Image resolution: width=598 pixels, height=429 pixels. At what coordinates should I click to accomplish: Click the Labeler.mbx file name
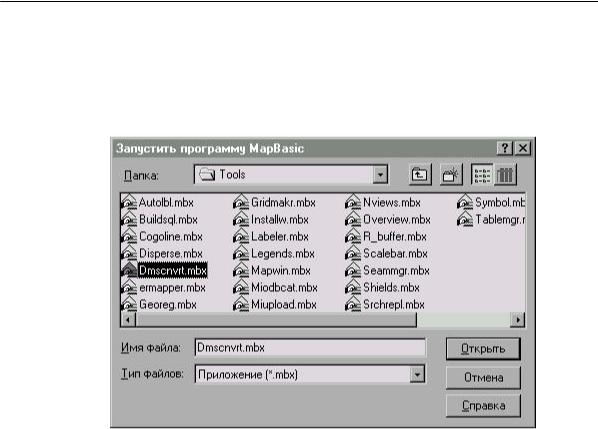280,237
